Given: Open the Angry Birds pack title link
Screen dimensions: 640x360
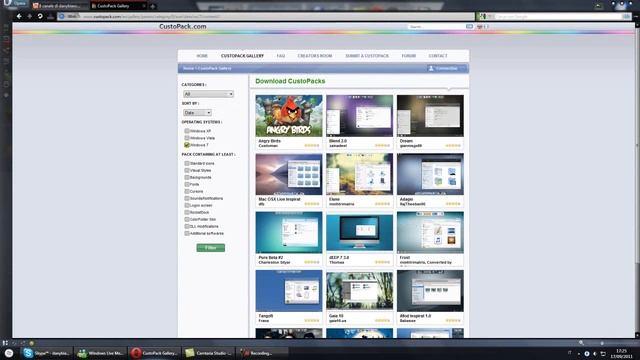Looking at the screenshot, I should (x=269, y=141).
